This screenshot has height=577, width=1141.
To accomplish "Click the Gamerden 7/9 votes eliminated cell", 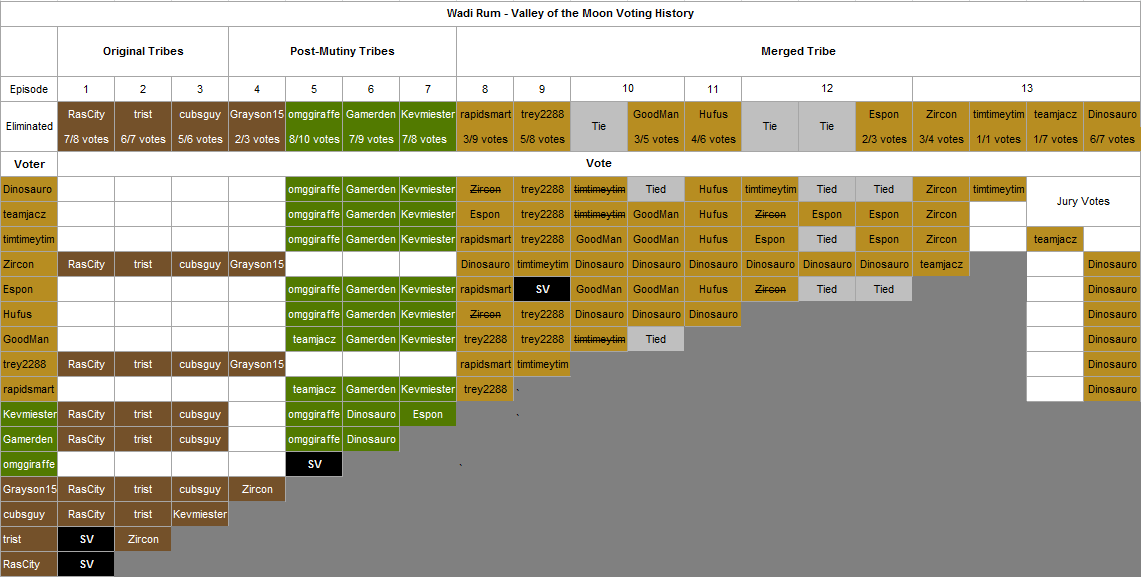I will tap(370, 126).
